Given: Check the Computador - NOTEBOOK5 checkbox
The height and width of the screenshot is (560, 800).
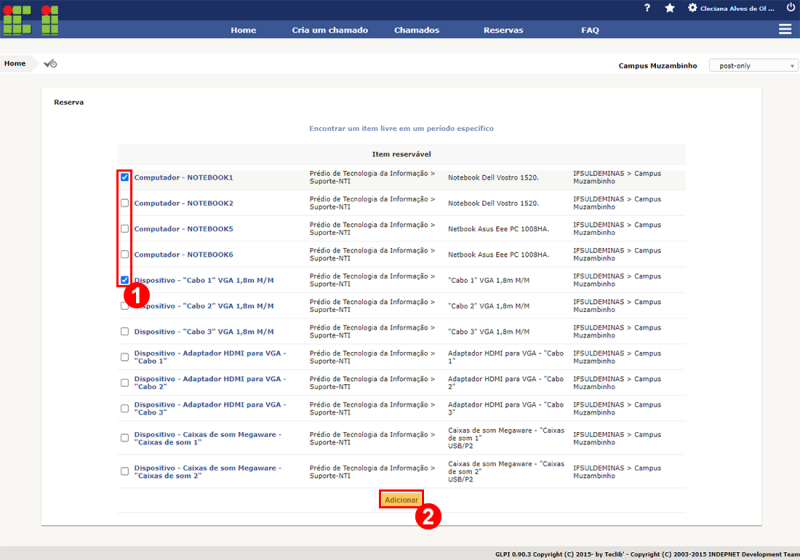Looking at the screenshot, I should [124, 228].
